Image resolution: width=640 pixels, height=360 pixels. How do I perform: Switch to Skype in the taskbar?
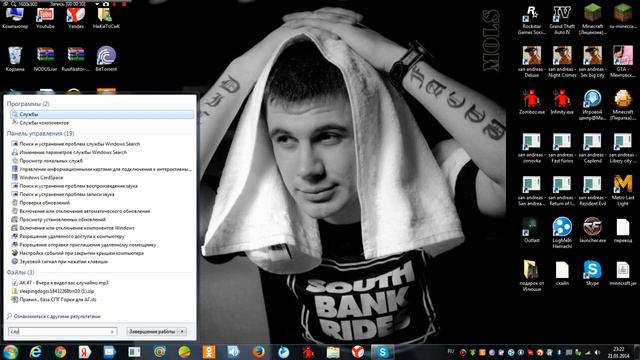pos(382,352)
